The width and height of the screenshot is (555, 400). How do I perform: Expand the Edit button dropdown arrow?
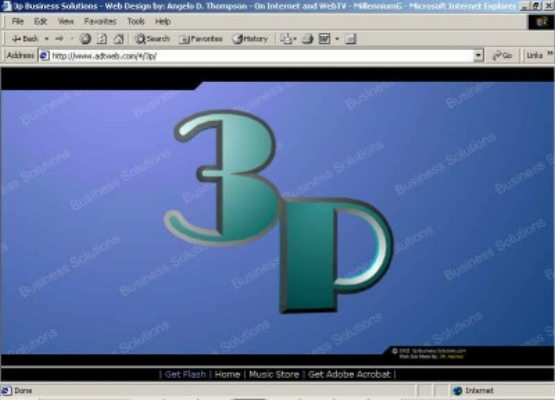click(337, 39)
